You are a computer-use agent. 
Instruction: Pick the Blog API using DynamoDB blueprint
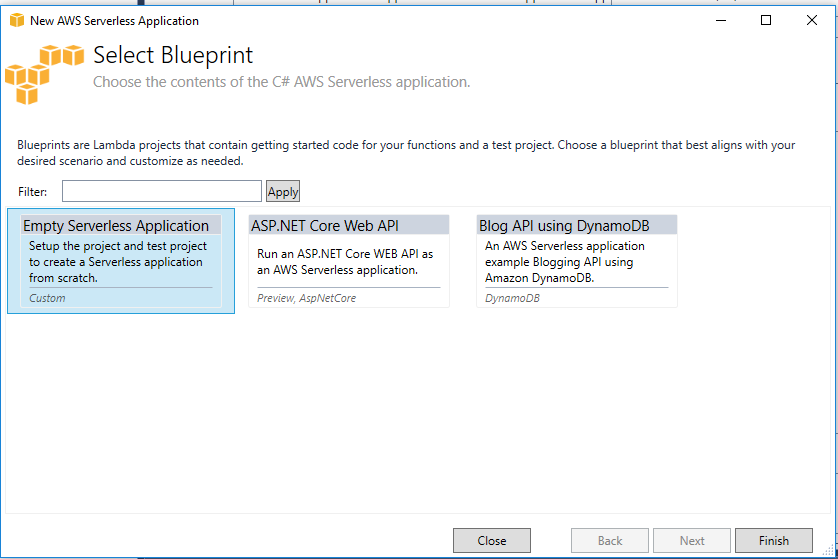(x=577, y=261)
